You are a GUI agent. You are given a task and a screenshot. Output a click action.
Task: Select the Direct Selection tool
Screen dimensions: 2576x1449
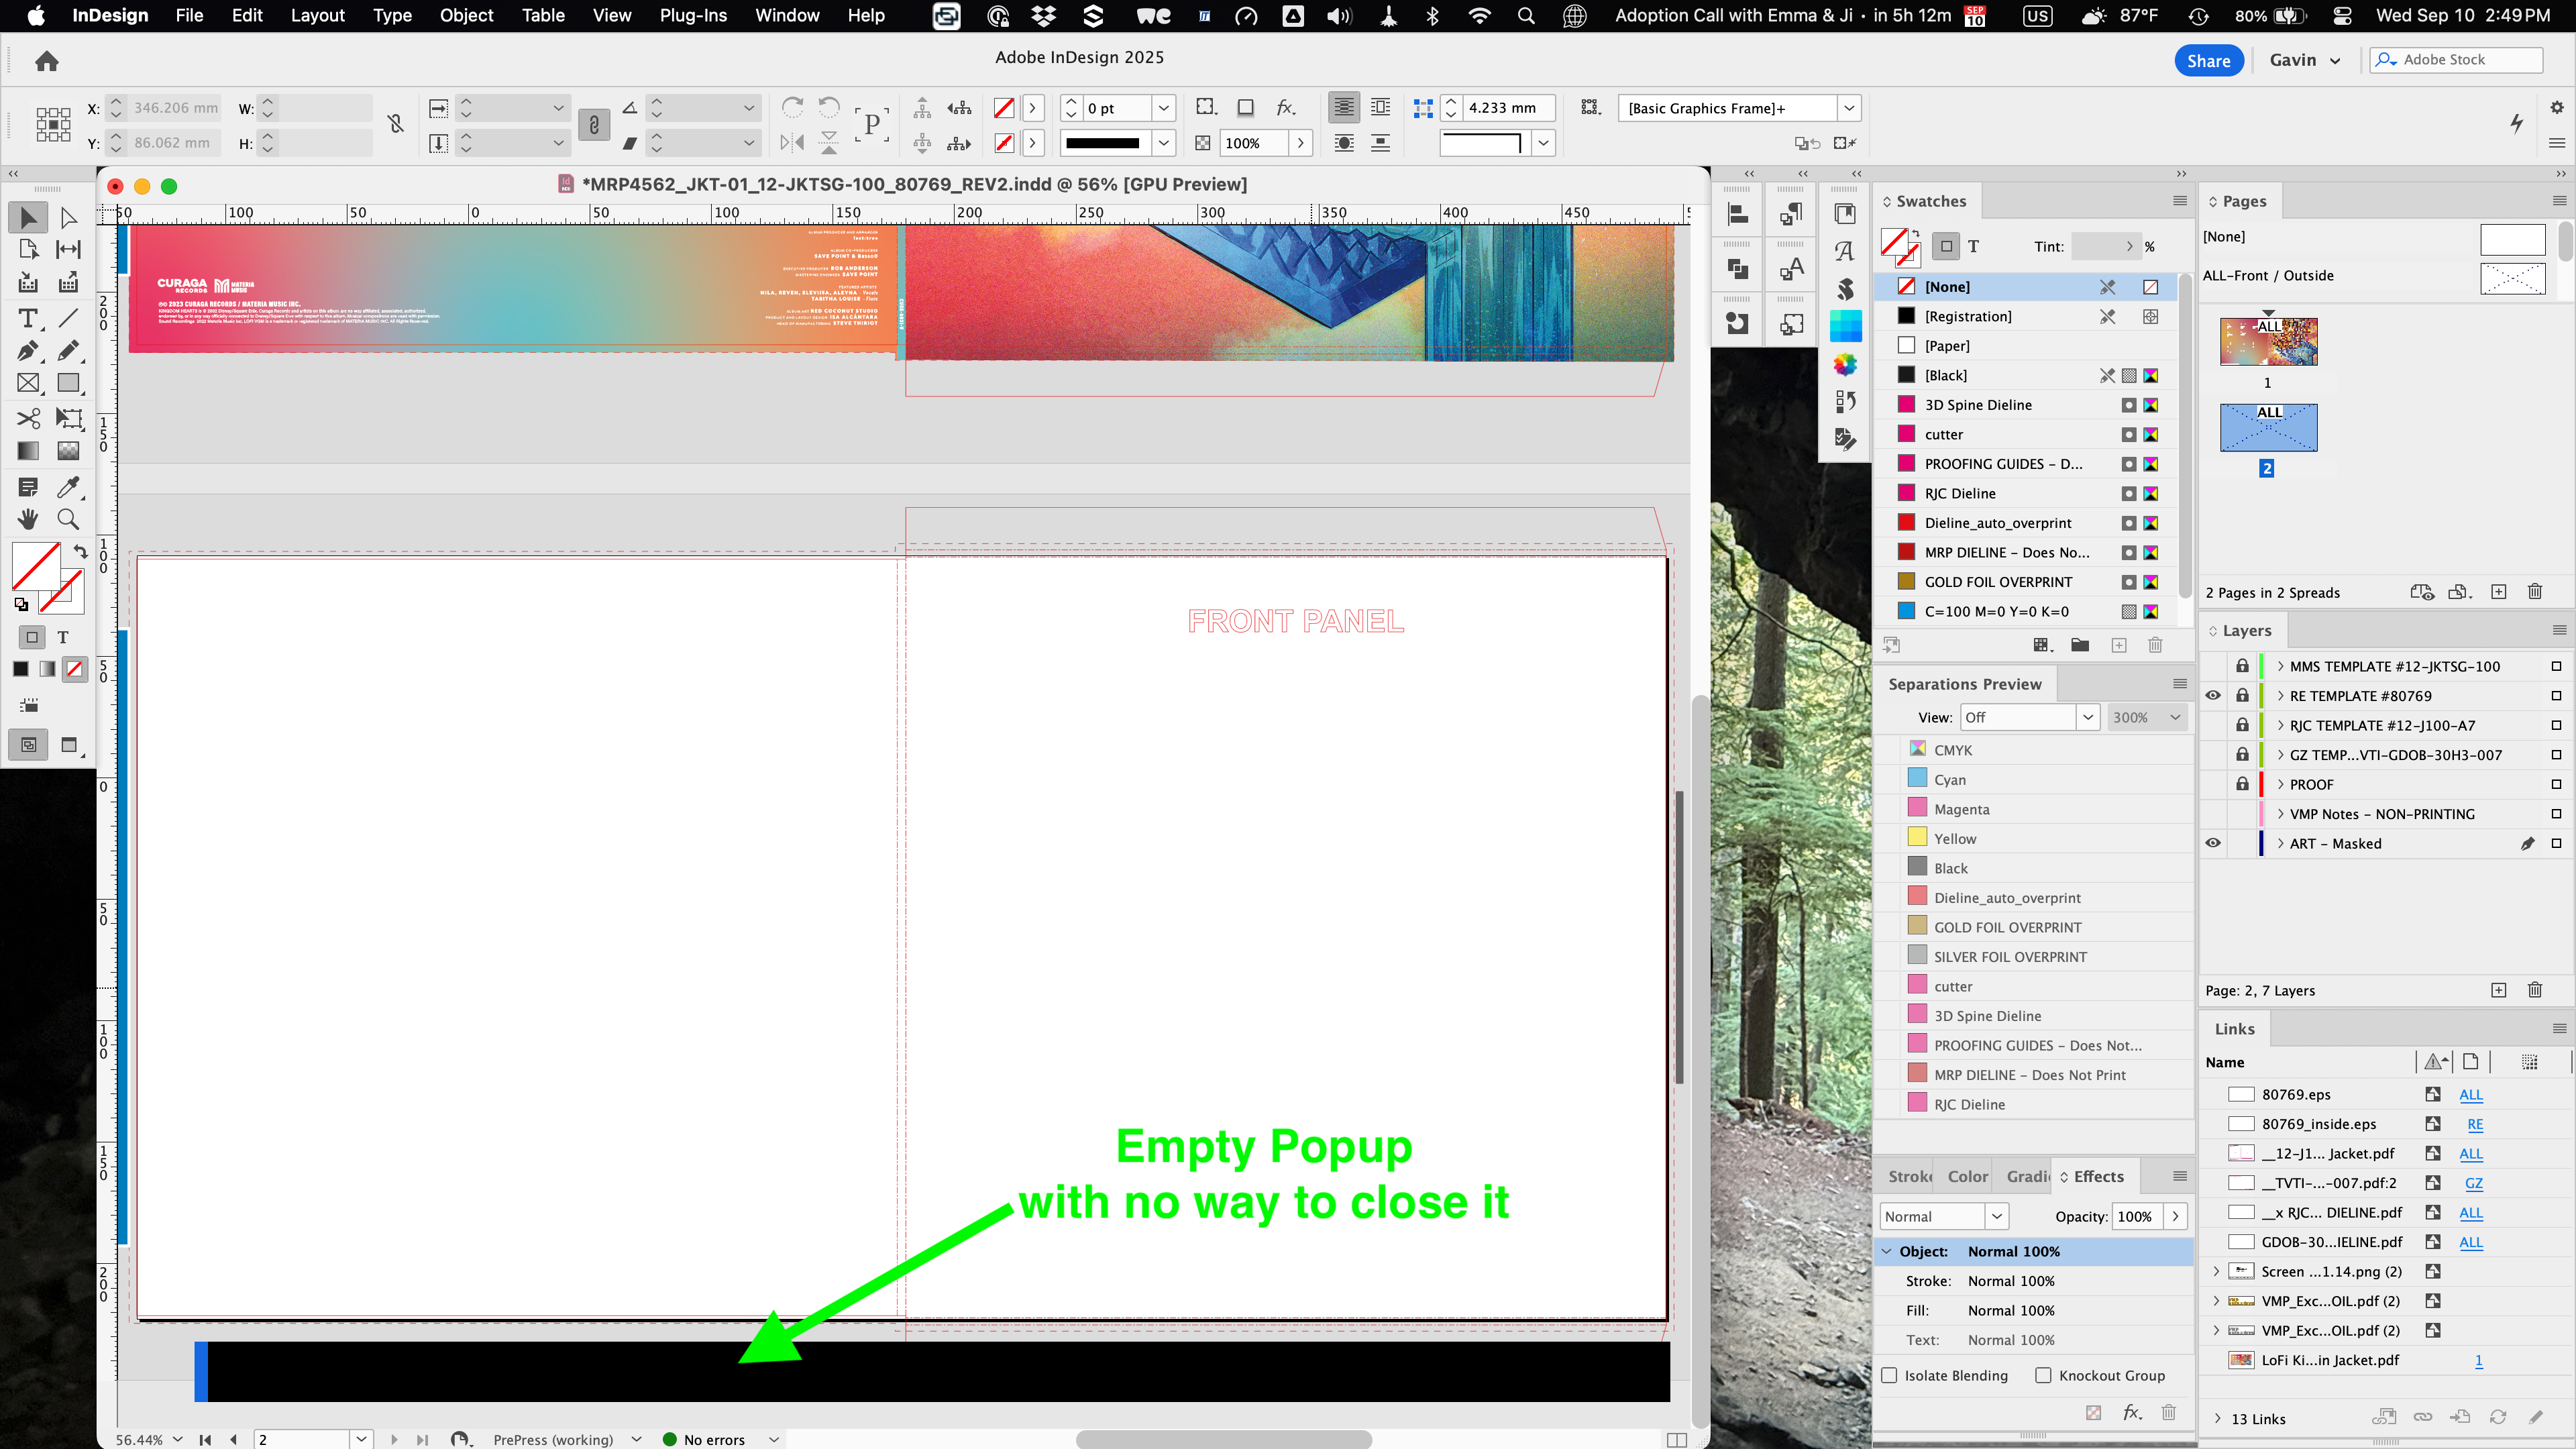[x=68, y=217]
